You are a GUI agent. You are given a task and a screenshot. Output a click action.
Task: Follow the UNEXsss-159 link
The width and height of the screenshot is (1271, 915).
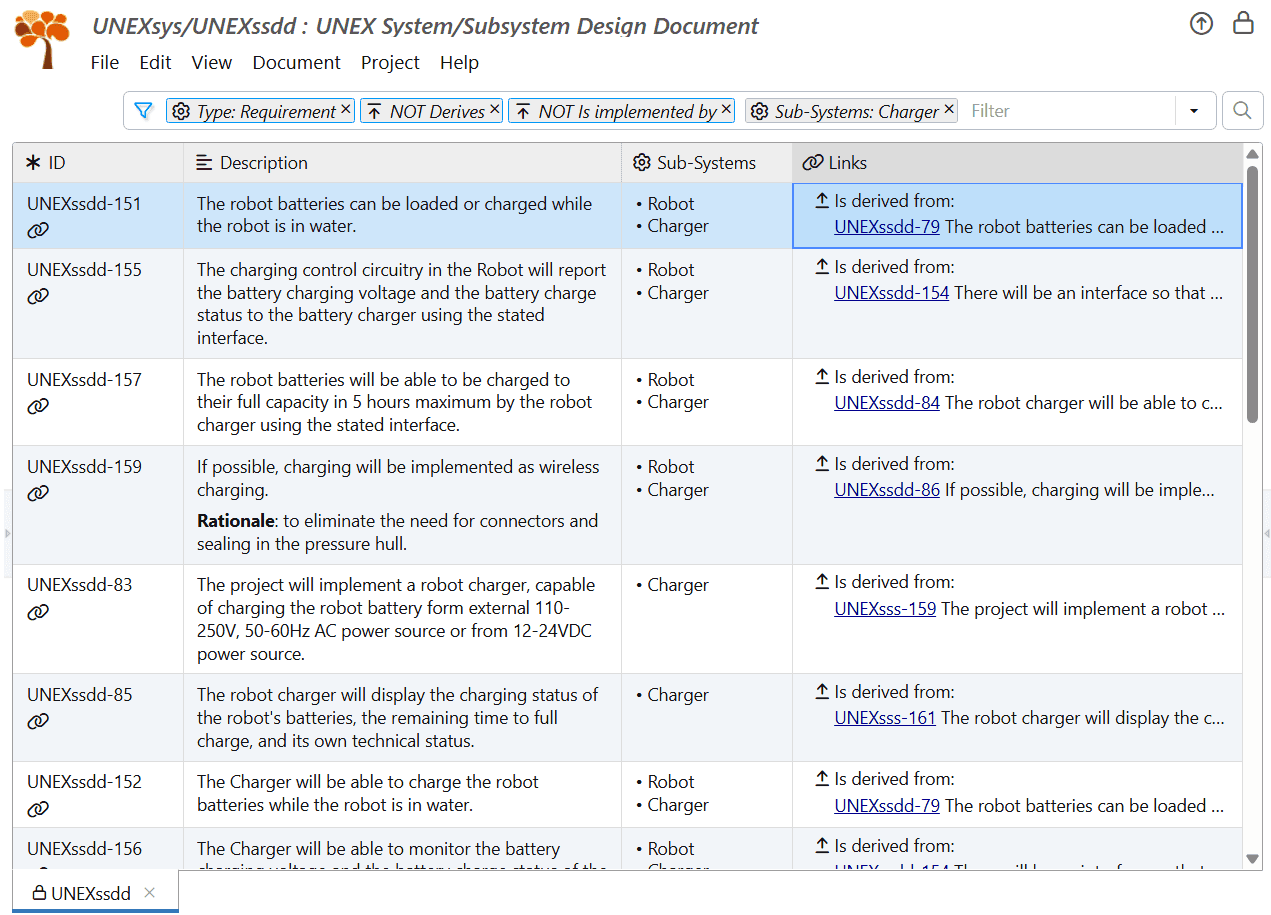(885, 608)
